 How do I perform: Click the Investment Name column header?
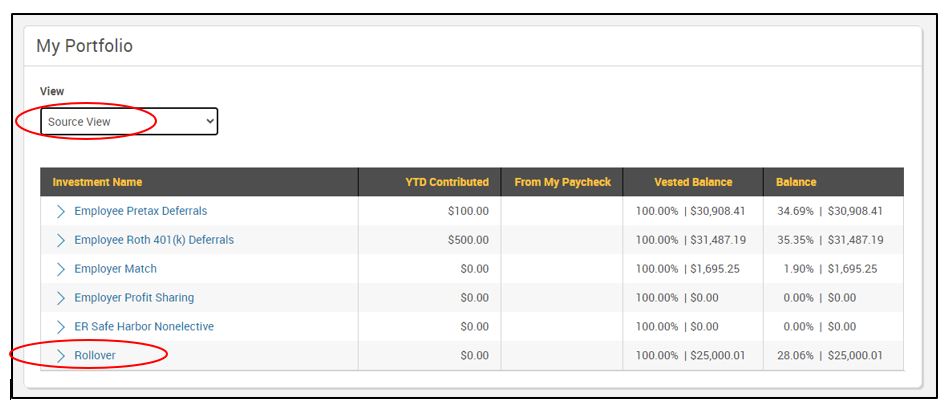point(97,182)
